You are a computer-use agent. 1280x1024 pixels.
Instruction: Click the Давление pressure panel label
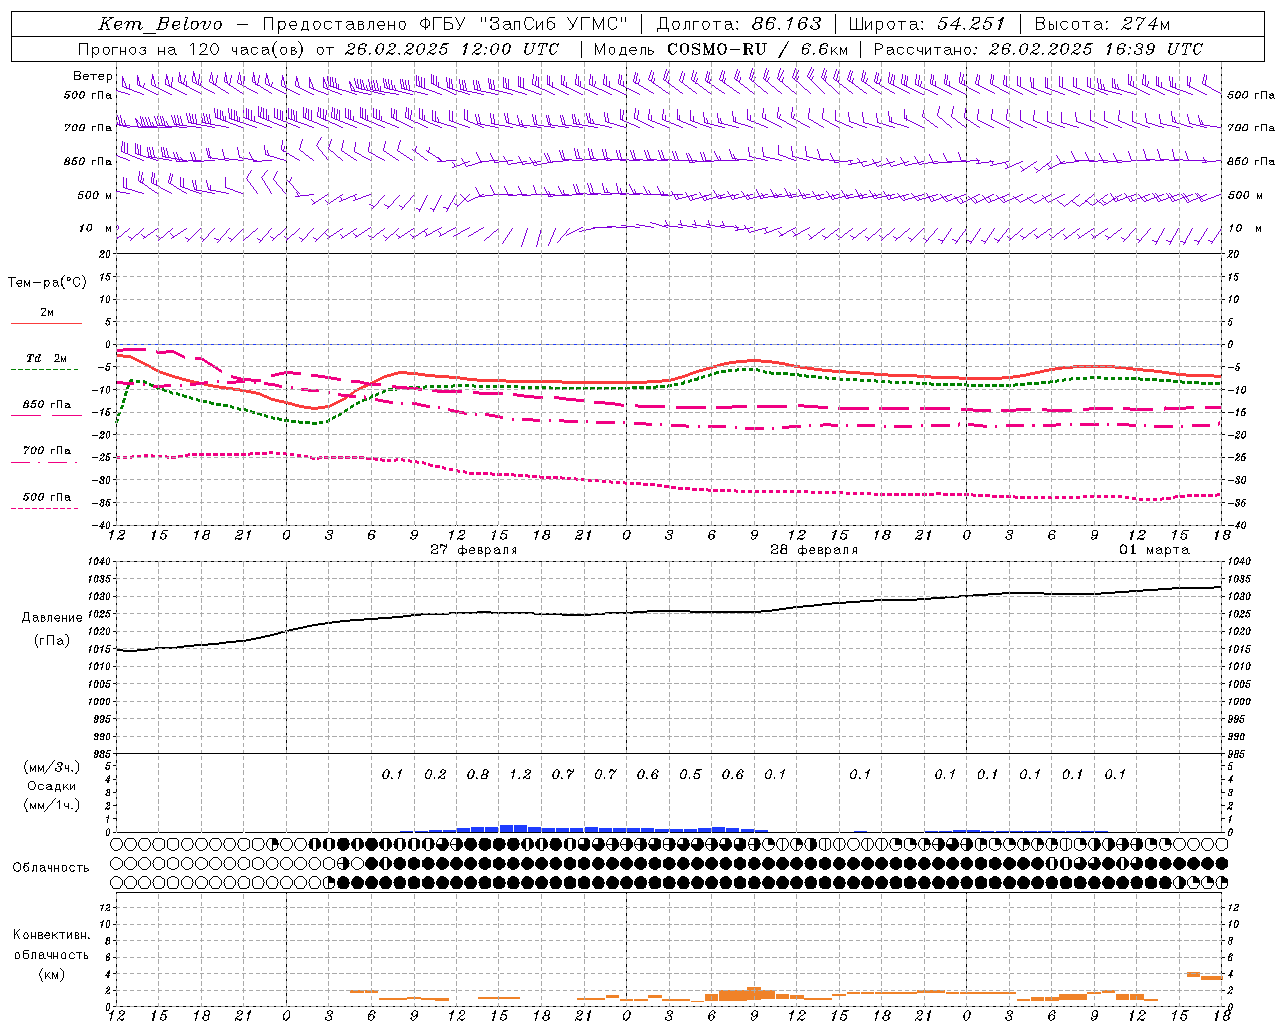(x=52, y=618)
